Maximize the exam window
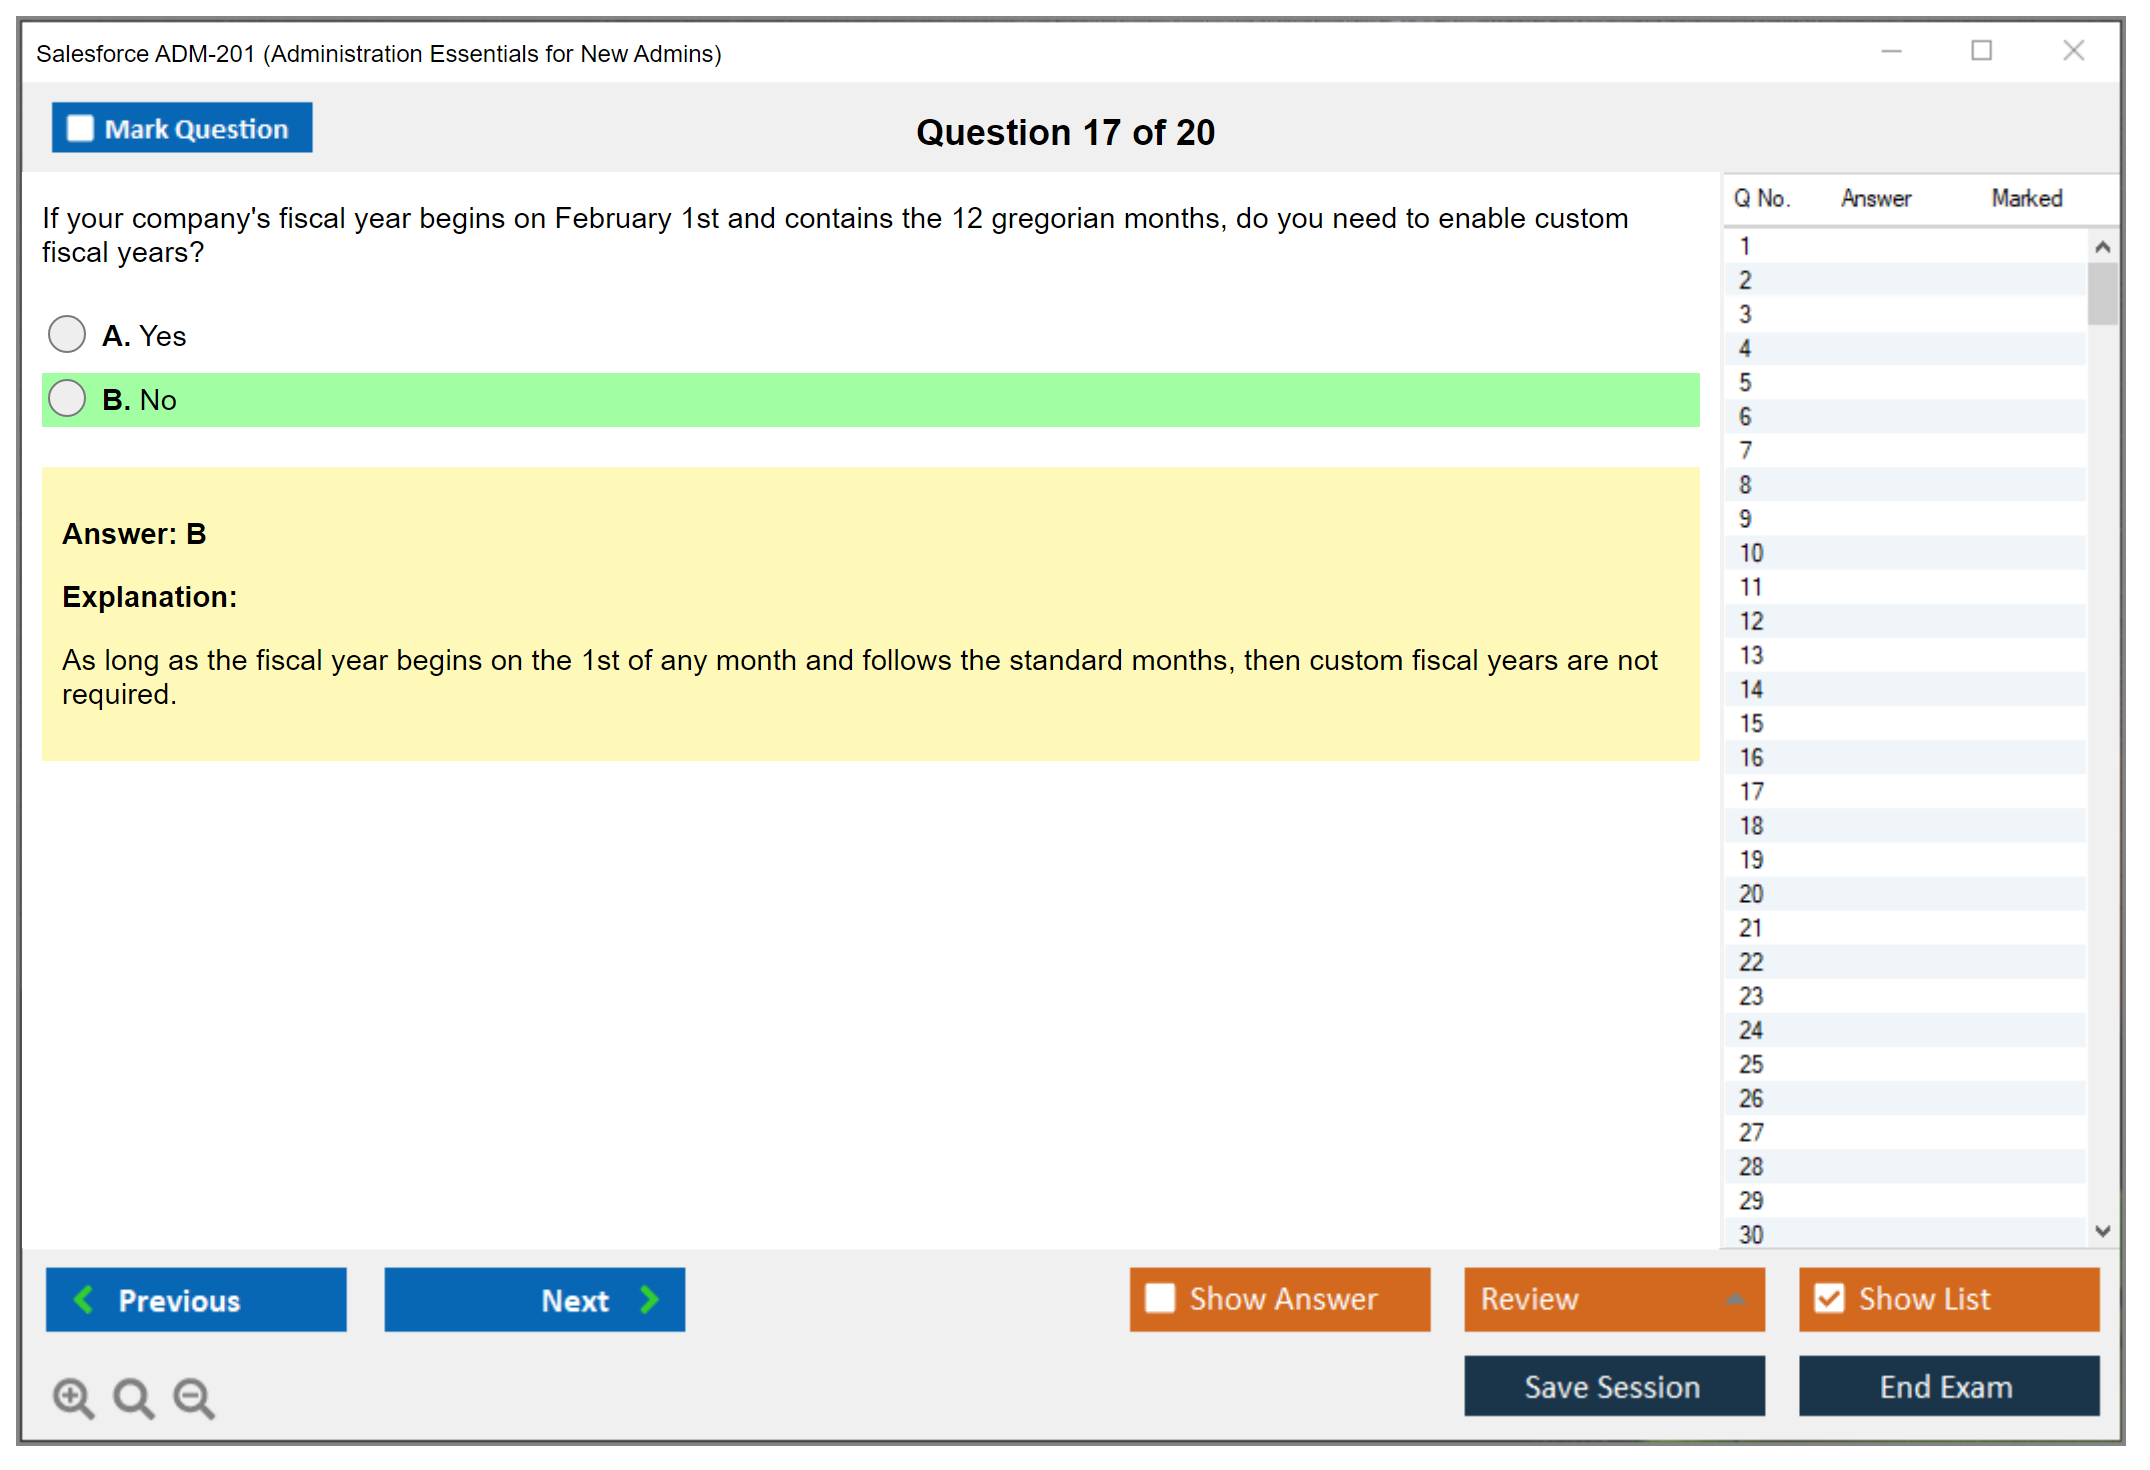Image resolution: width=2150 pixels, height=1470 pixels. (x=1981, y=51)
